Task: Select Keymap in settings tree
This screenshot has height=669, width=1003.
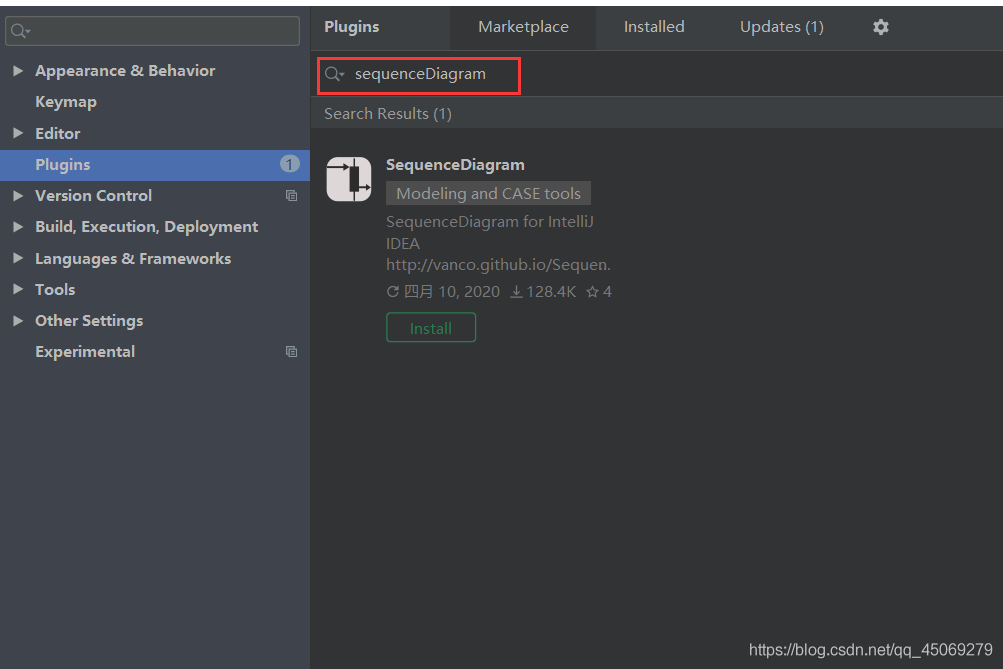Action: 66,102
